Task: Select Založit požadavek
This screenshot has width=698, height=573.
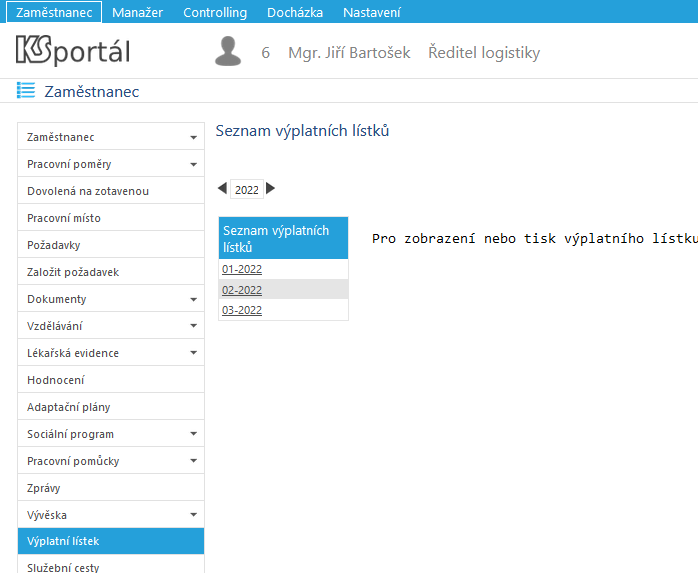Action: (x=111, y=272)
